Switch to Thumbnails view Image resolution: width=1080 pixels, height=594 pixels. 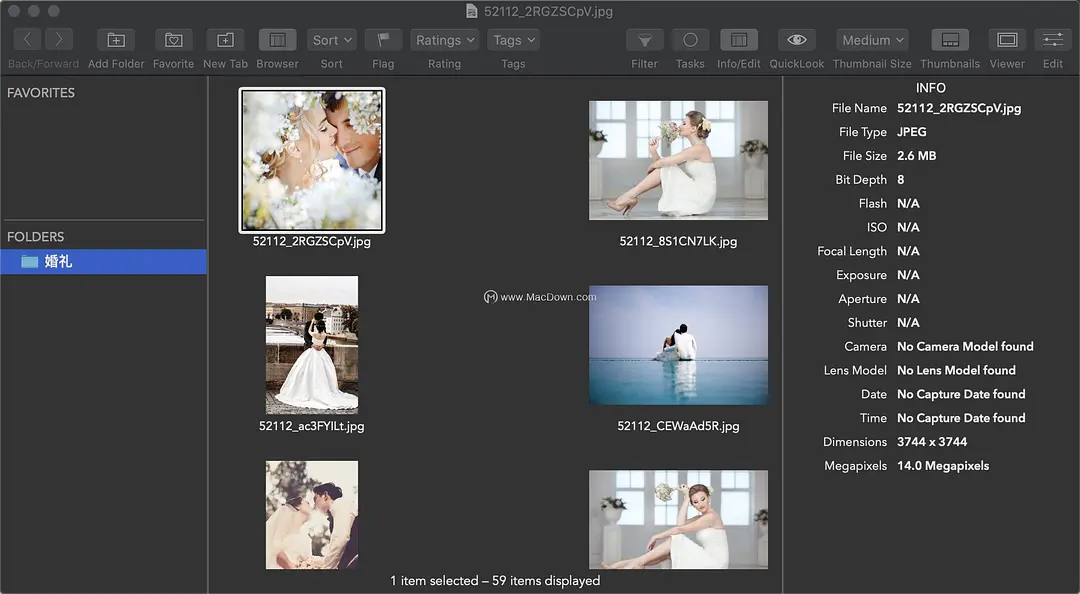pos(951,40)
